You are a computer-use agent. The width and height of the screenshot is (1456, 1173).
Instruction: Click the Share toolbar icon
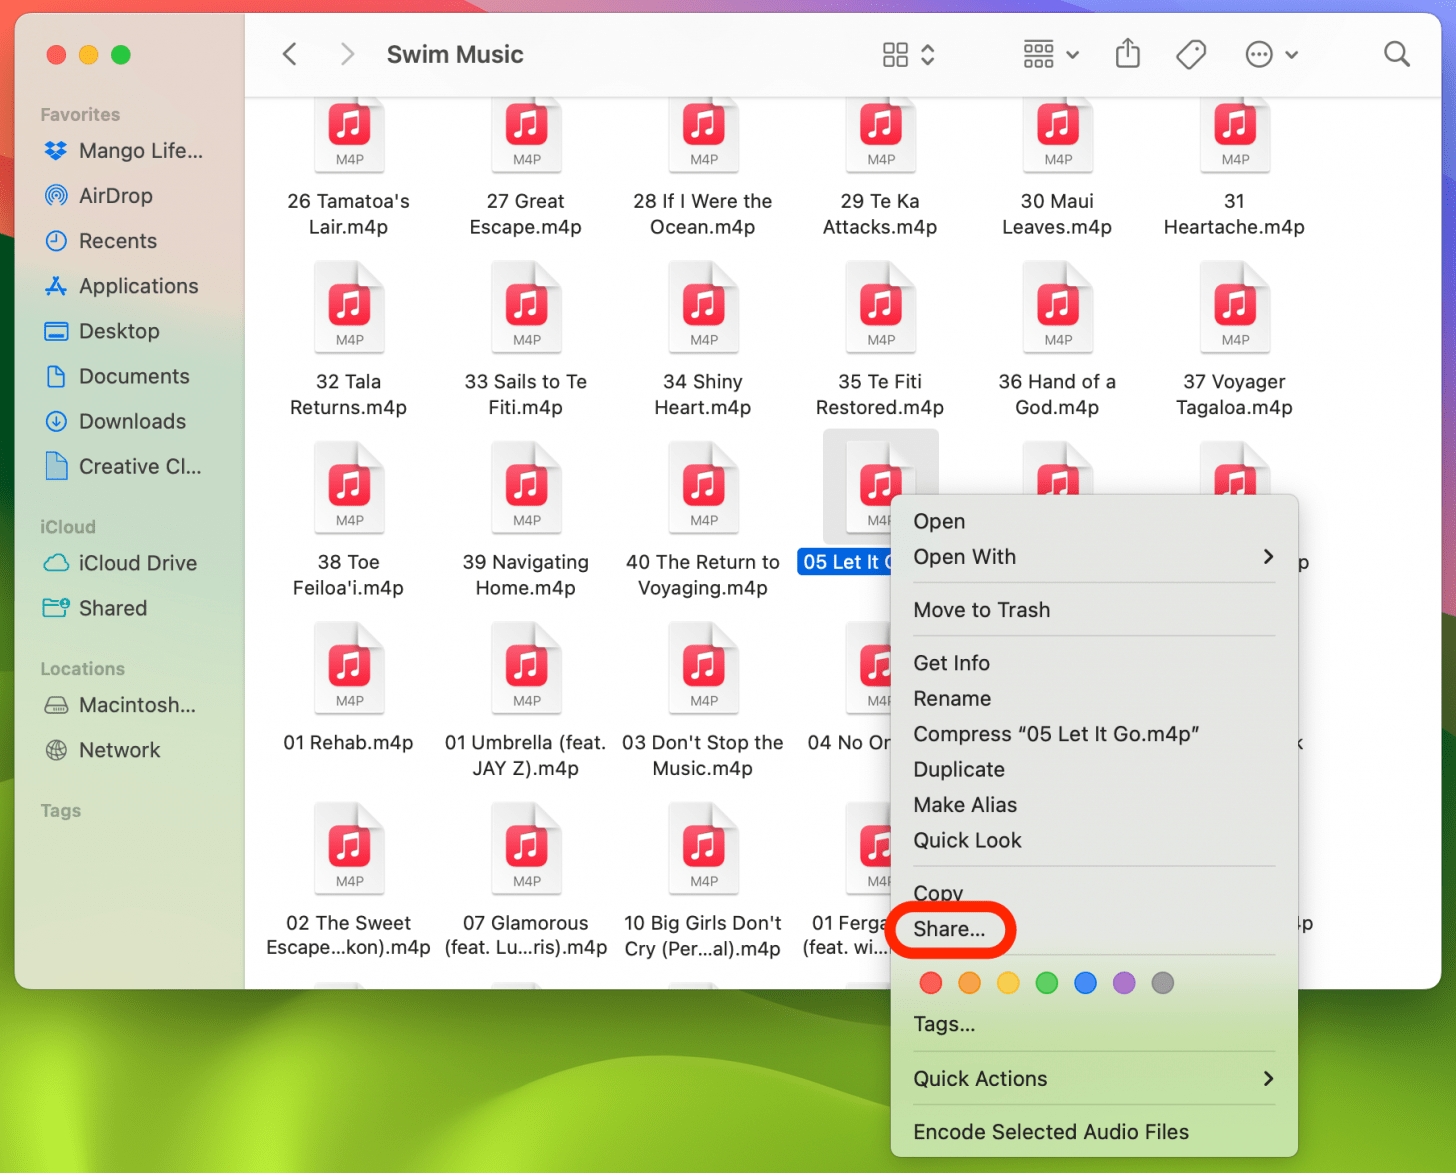pyautogui.click(x=1127, y=54)
